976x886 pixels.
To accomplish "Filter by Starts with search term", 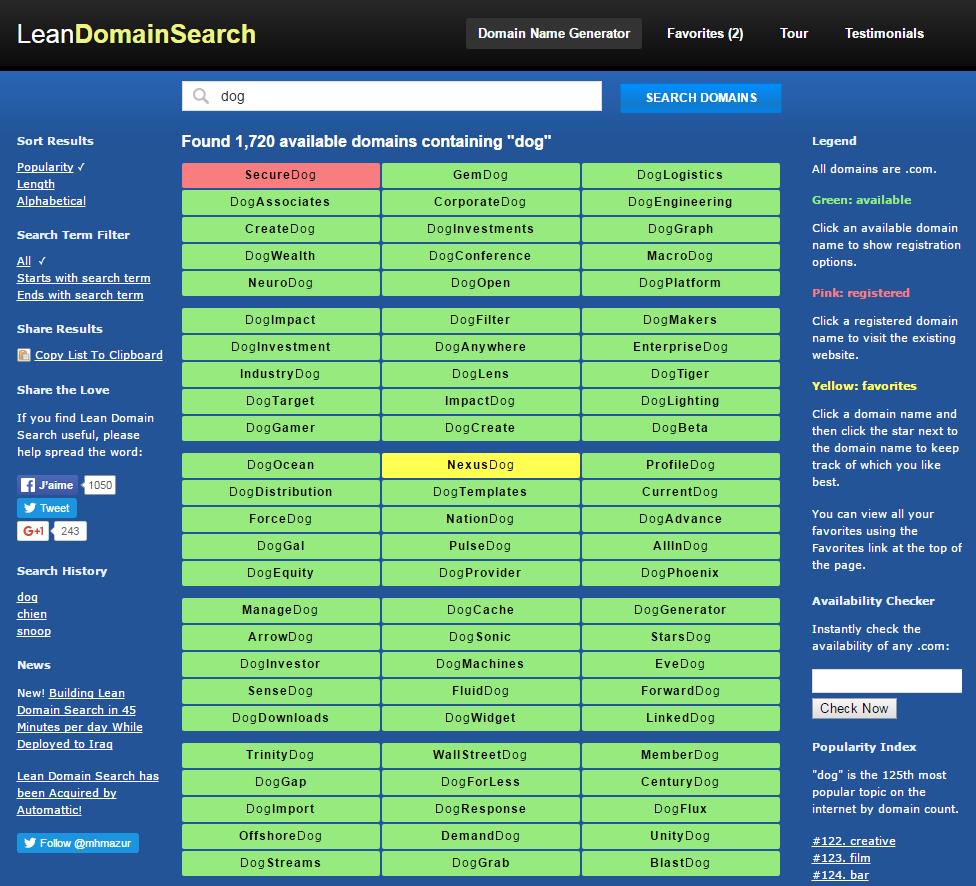I will tap(83, 278).
